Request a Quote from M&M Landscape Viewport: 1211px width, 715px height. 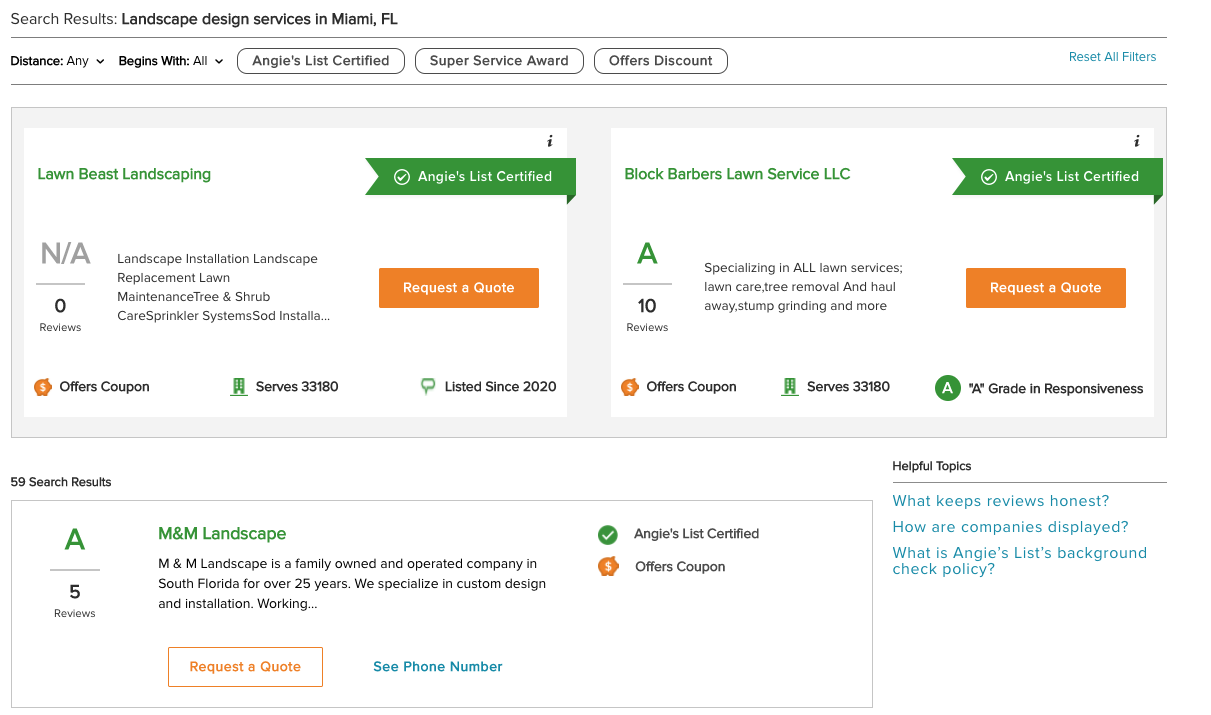[x=245, y=667]
